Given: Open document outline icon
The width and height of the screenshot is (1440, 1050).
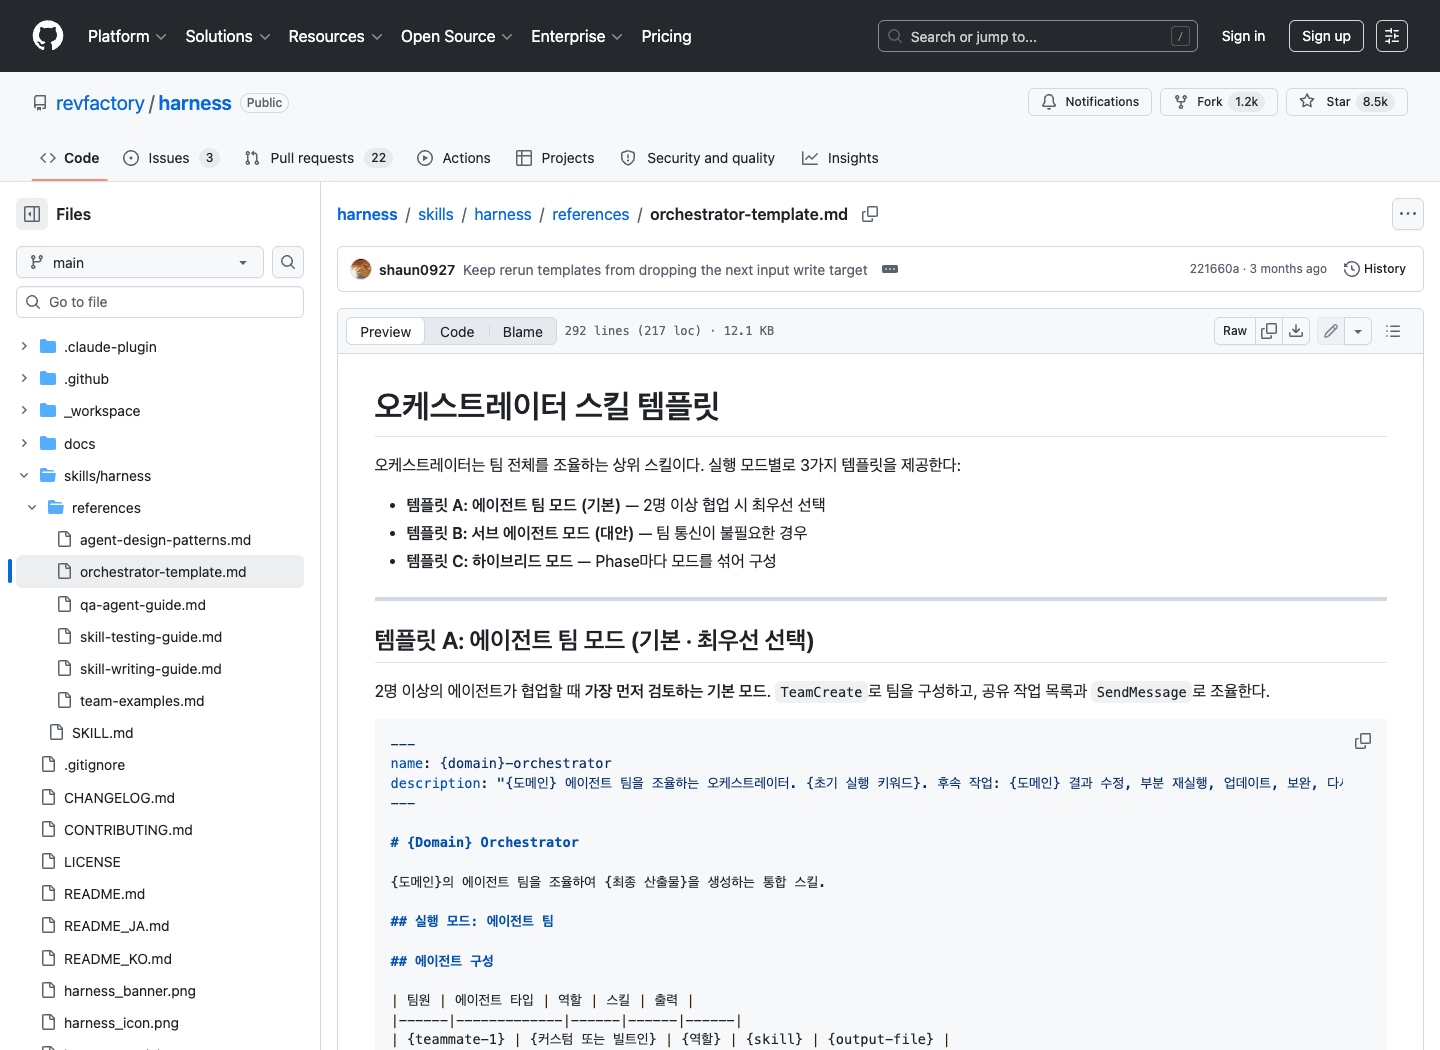Looking at the screenshot, I should 1393,331.
